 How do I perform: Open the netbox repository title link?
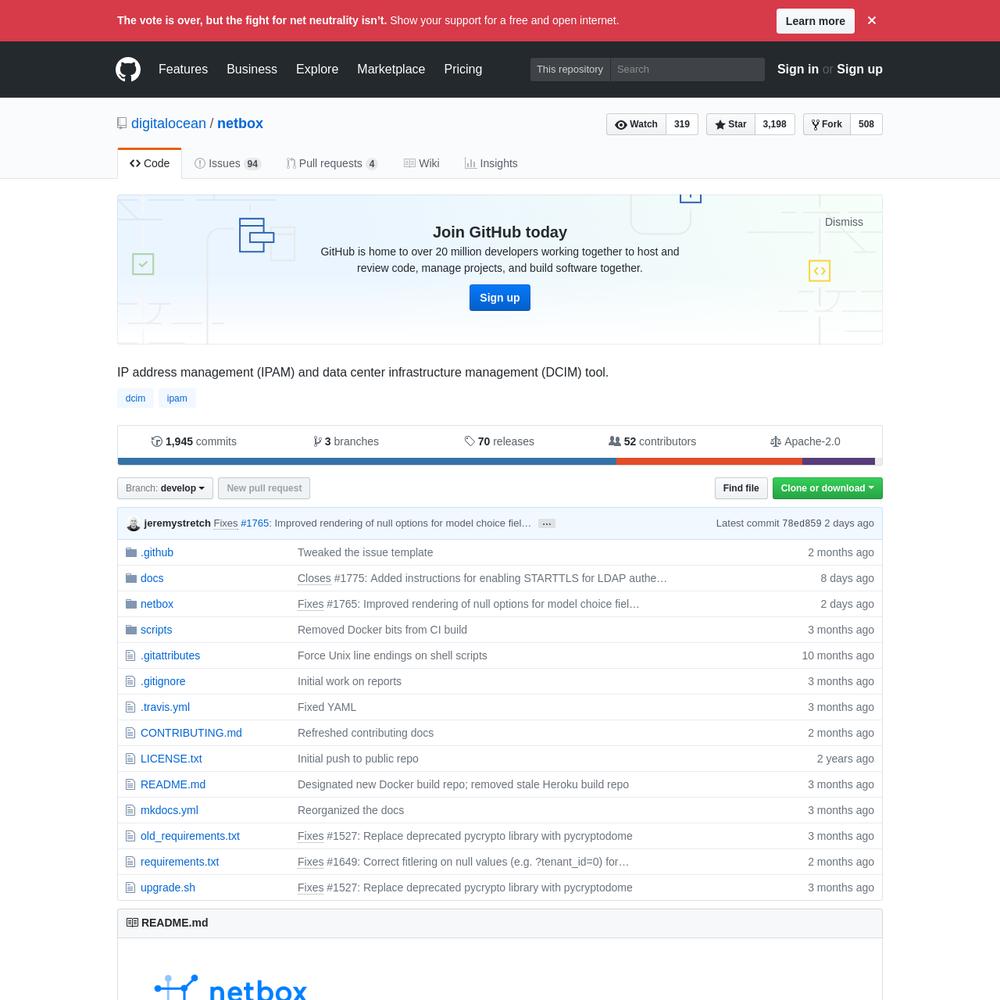coord(240,123)
